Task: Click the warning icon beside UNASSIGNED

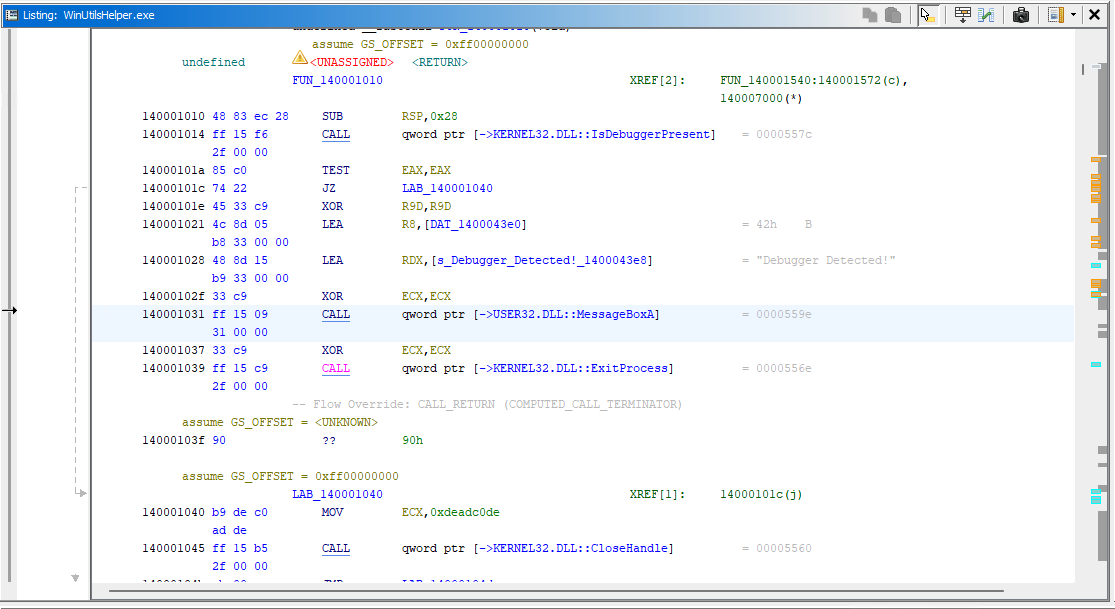Action: pyautogui.click(x=299, y=58)
